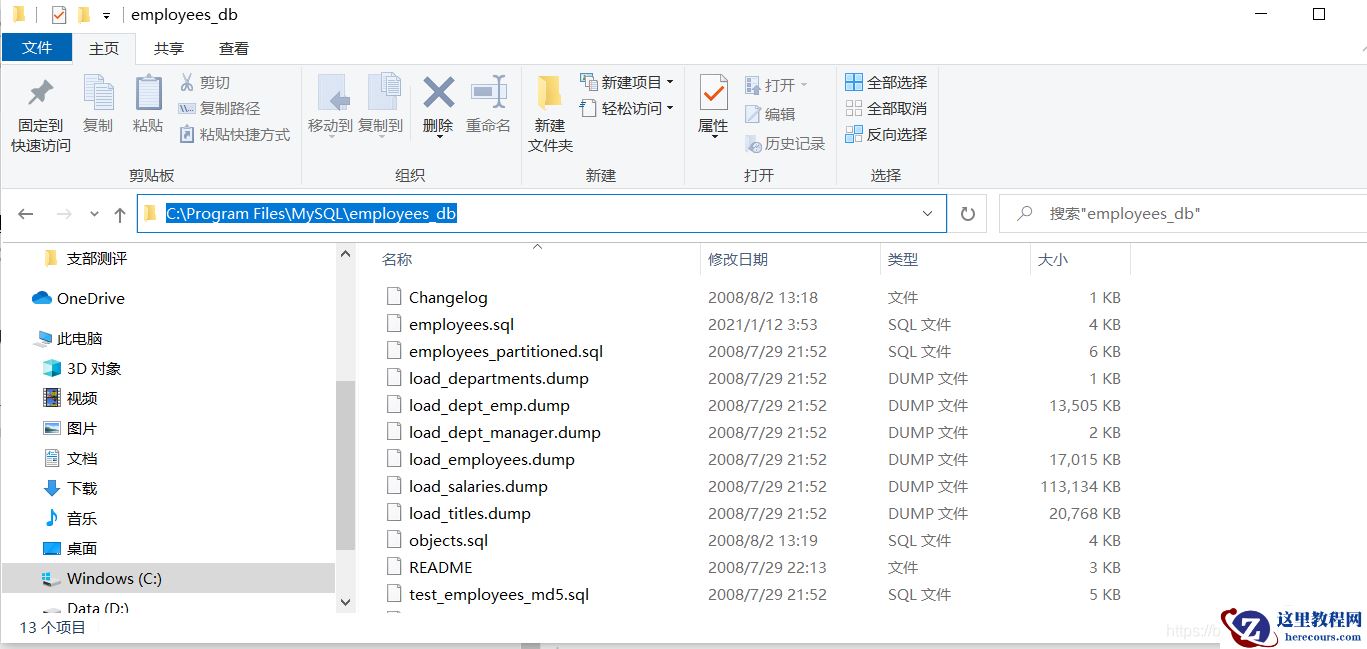Click the Pin to Quick Access icon
The image size is (1367, 649).
[40, 95]
